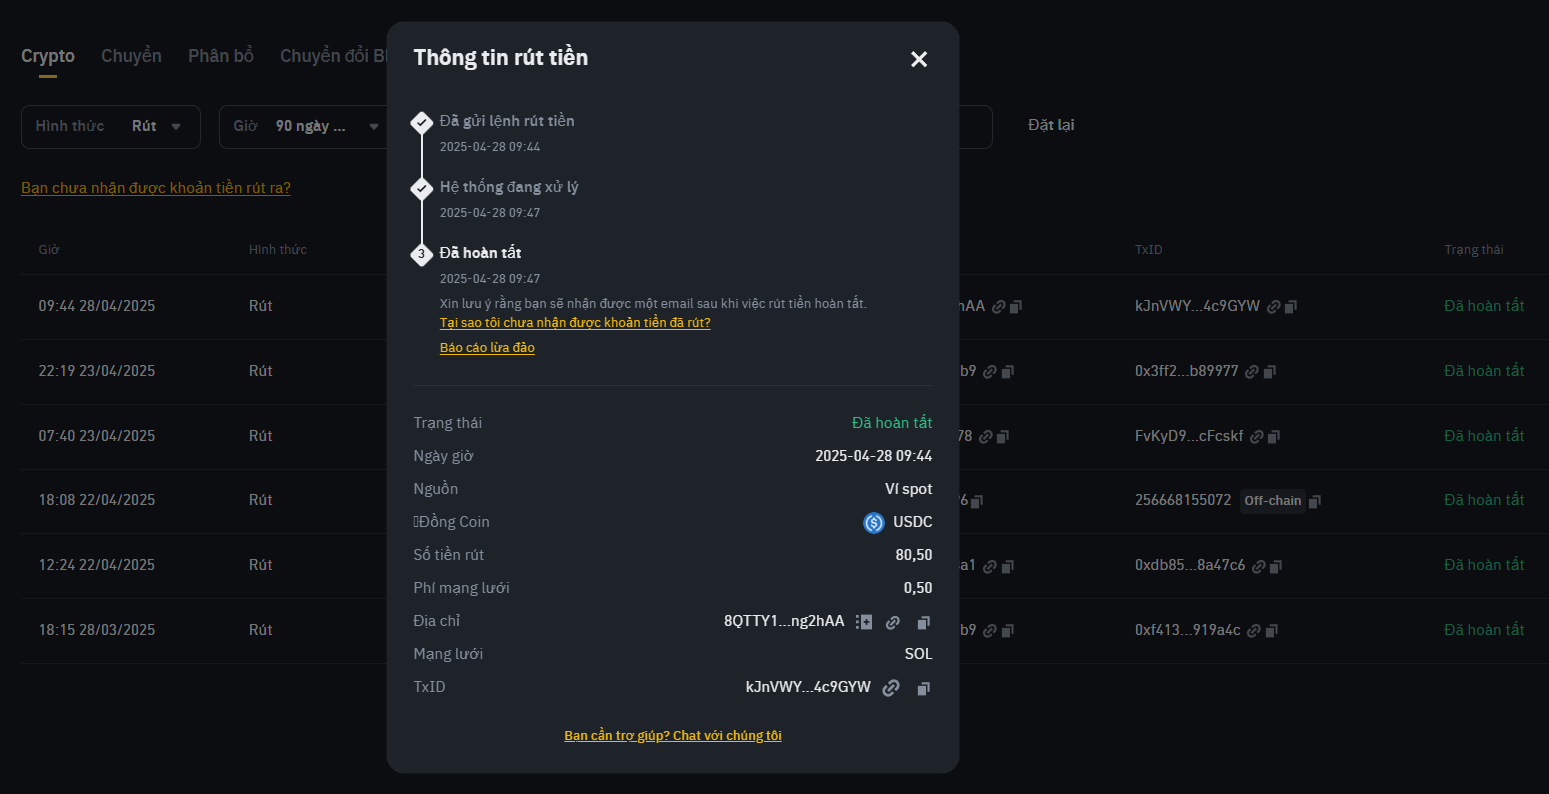The image size is (1549, 794).
Task: Open the Giờ 90 ngày dropdown
Action: pos(306,127)
